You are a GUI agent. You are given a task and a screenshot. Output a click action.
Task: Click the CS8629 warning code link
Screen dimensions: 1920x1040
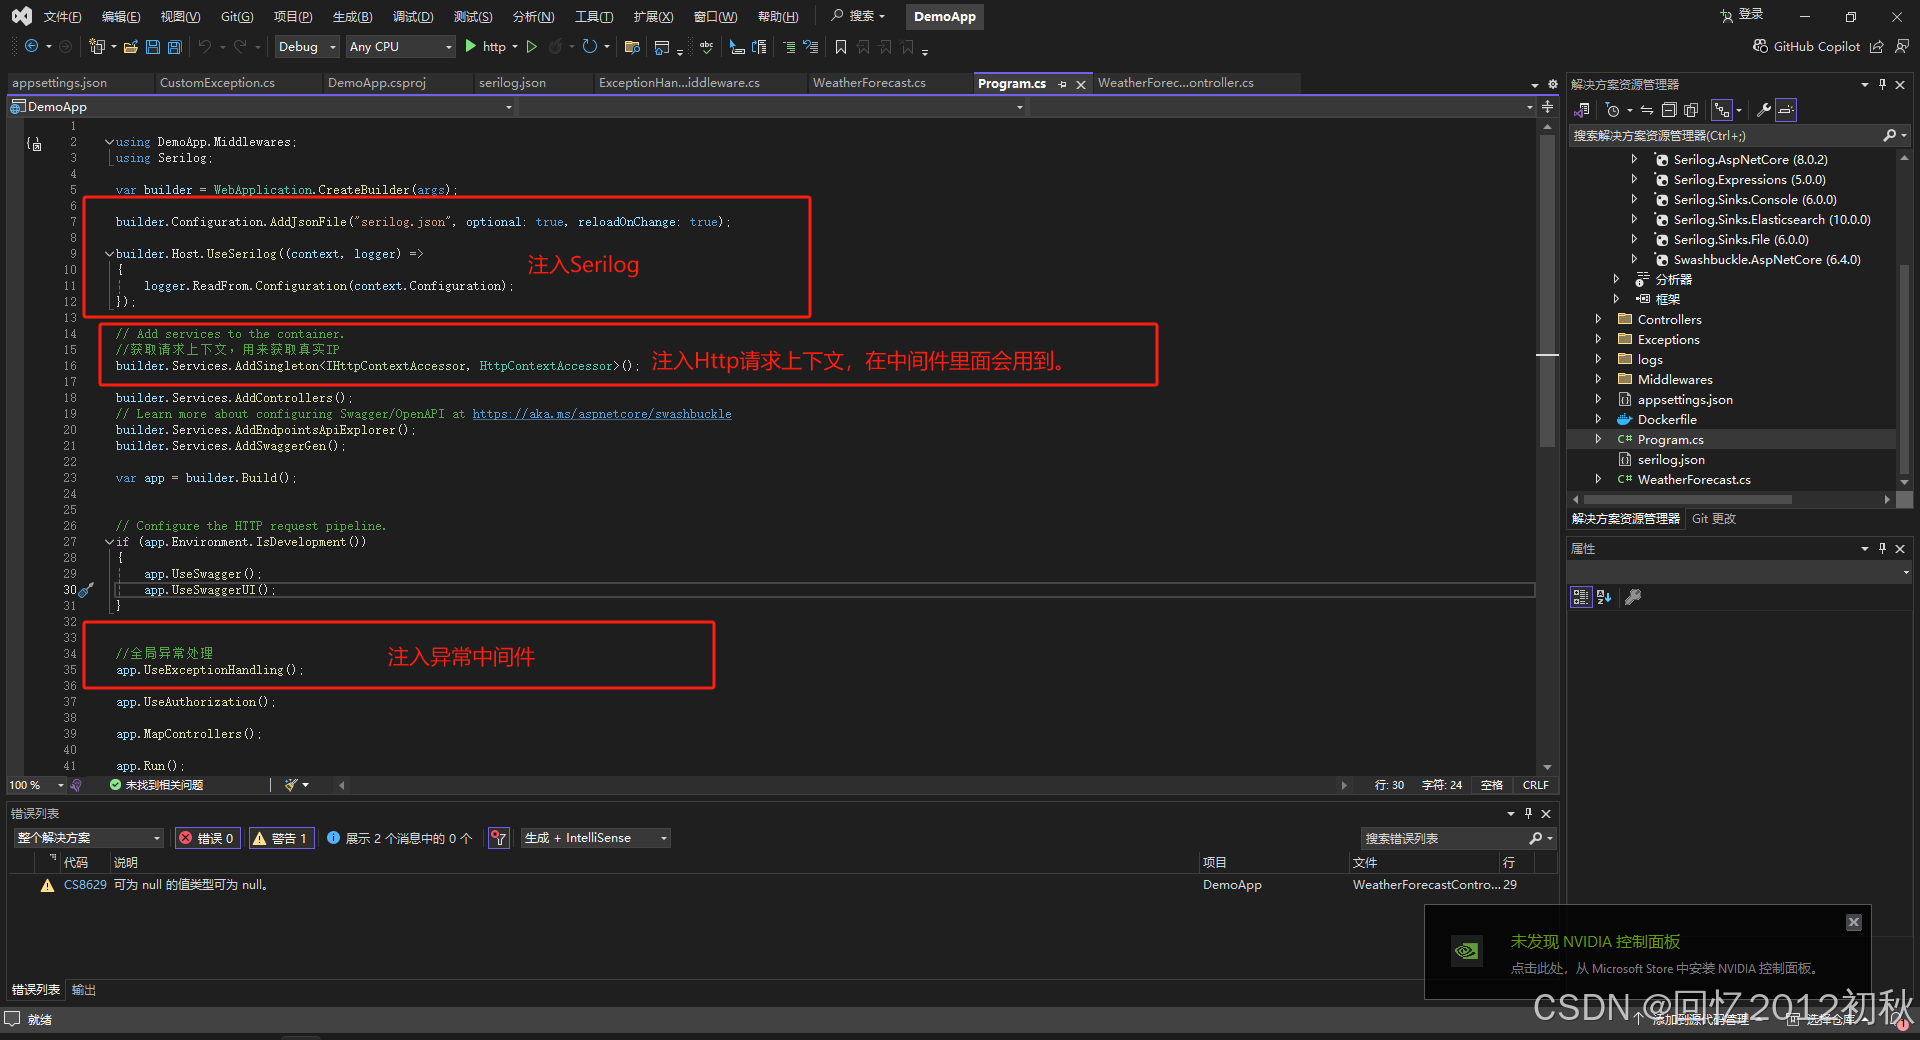click(x=85, y=885)
